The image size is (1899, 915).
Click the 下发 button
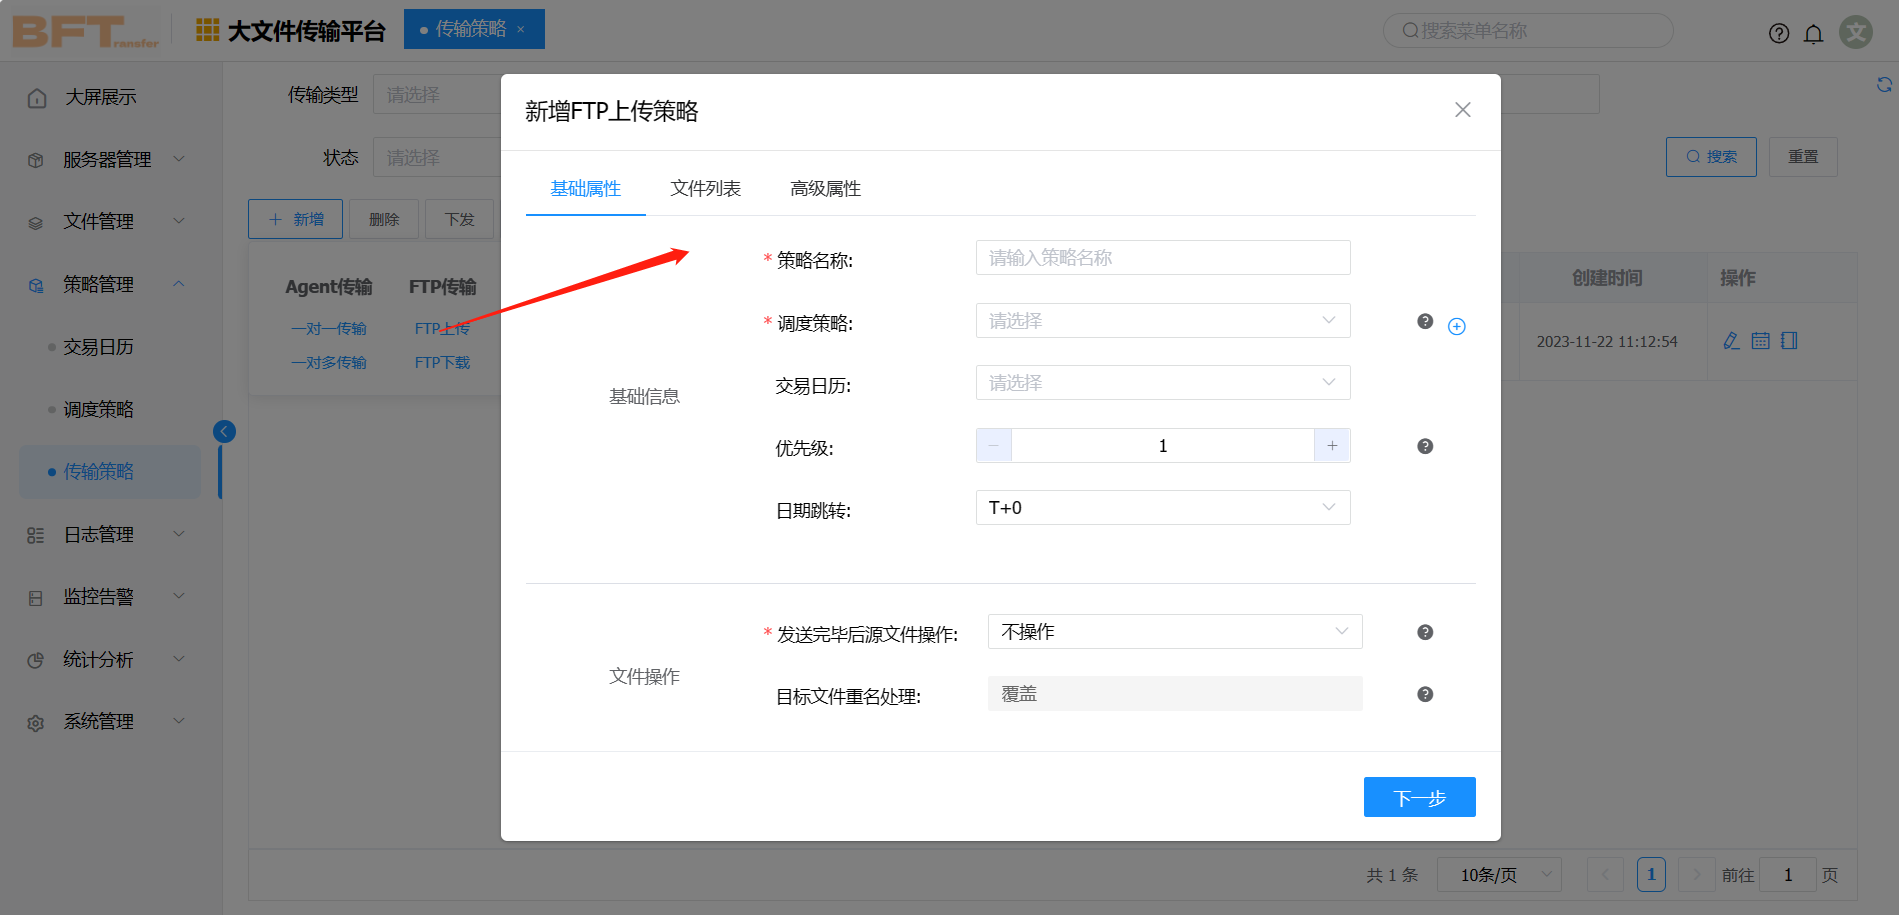pyautogui.click(x=460, y=219)
